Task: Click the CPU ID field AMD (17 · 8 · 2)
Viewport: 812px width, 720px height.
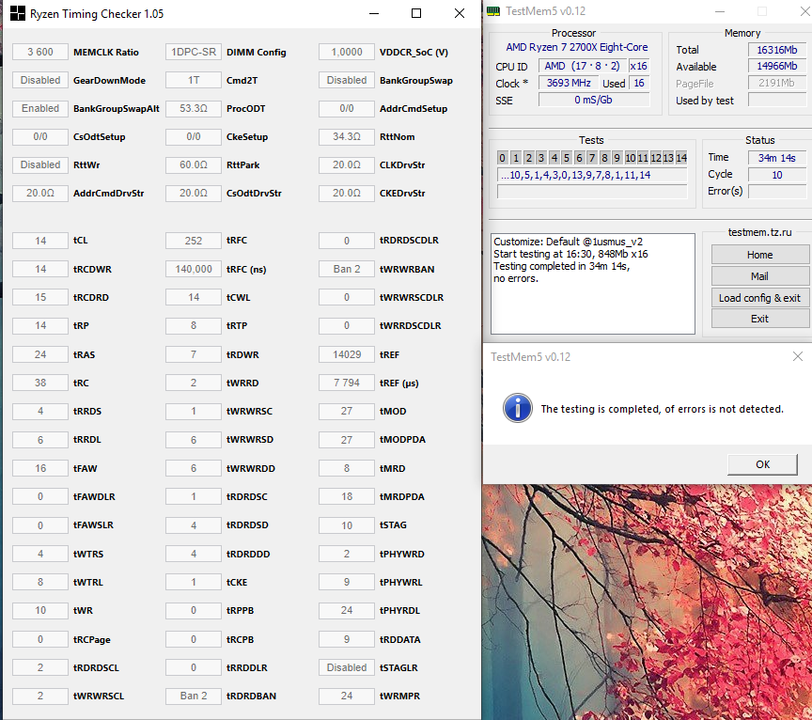Action: point(582,66)
